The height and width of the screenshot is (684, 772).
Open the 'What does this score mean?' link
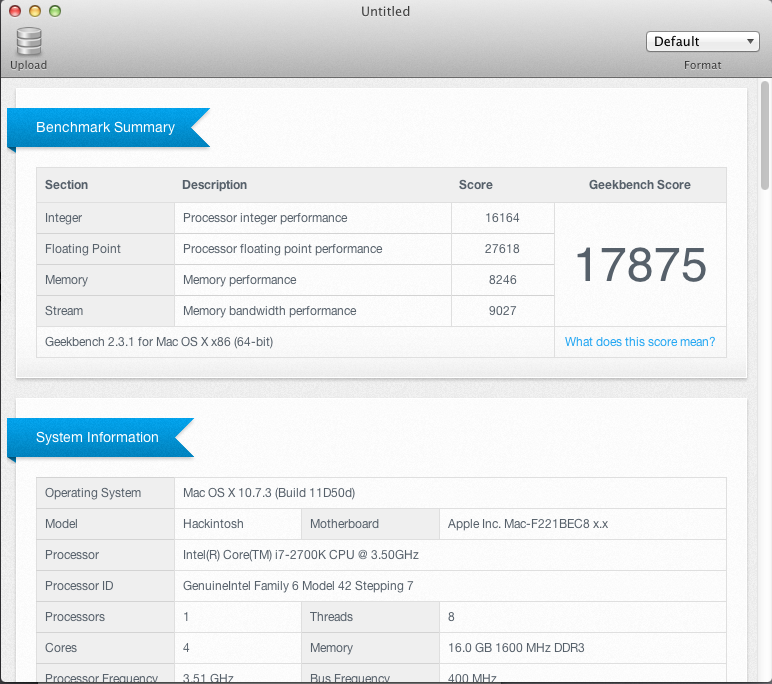coord(640,342)
